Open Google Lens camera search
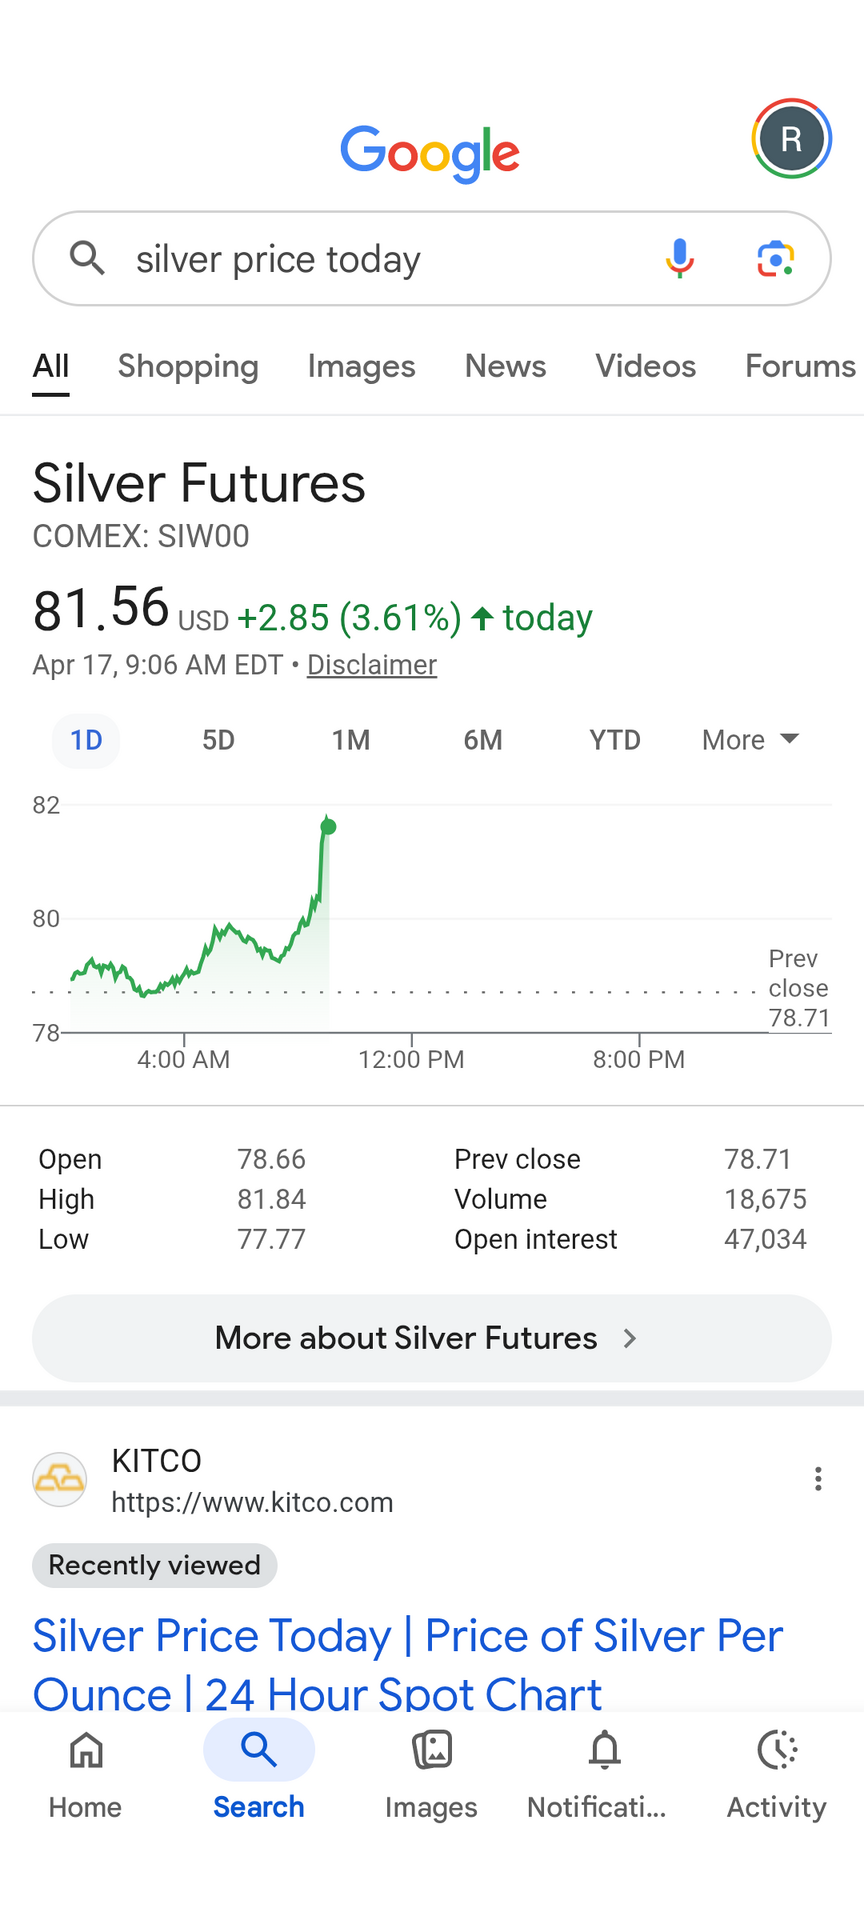This screenshot has width=864, height=1920. pyautogui.click(x=775, y=258)
